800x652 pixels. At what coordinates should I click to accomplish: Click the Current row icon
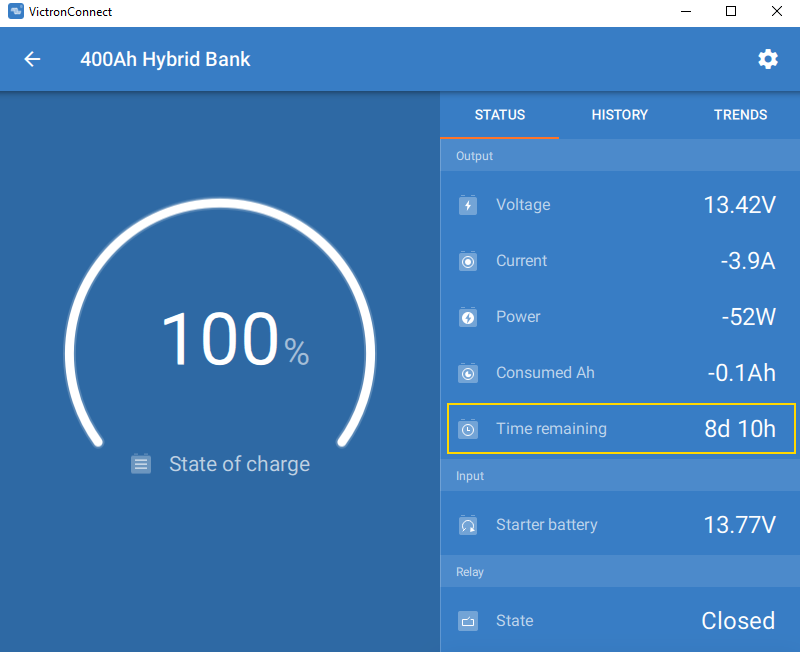coord(468,261)
